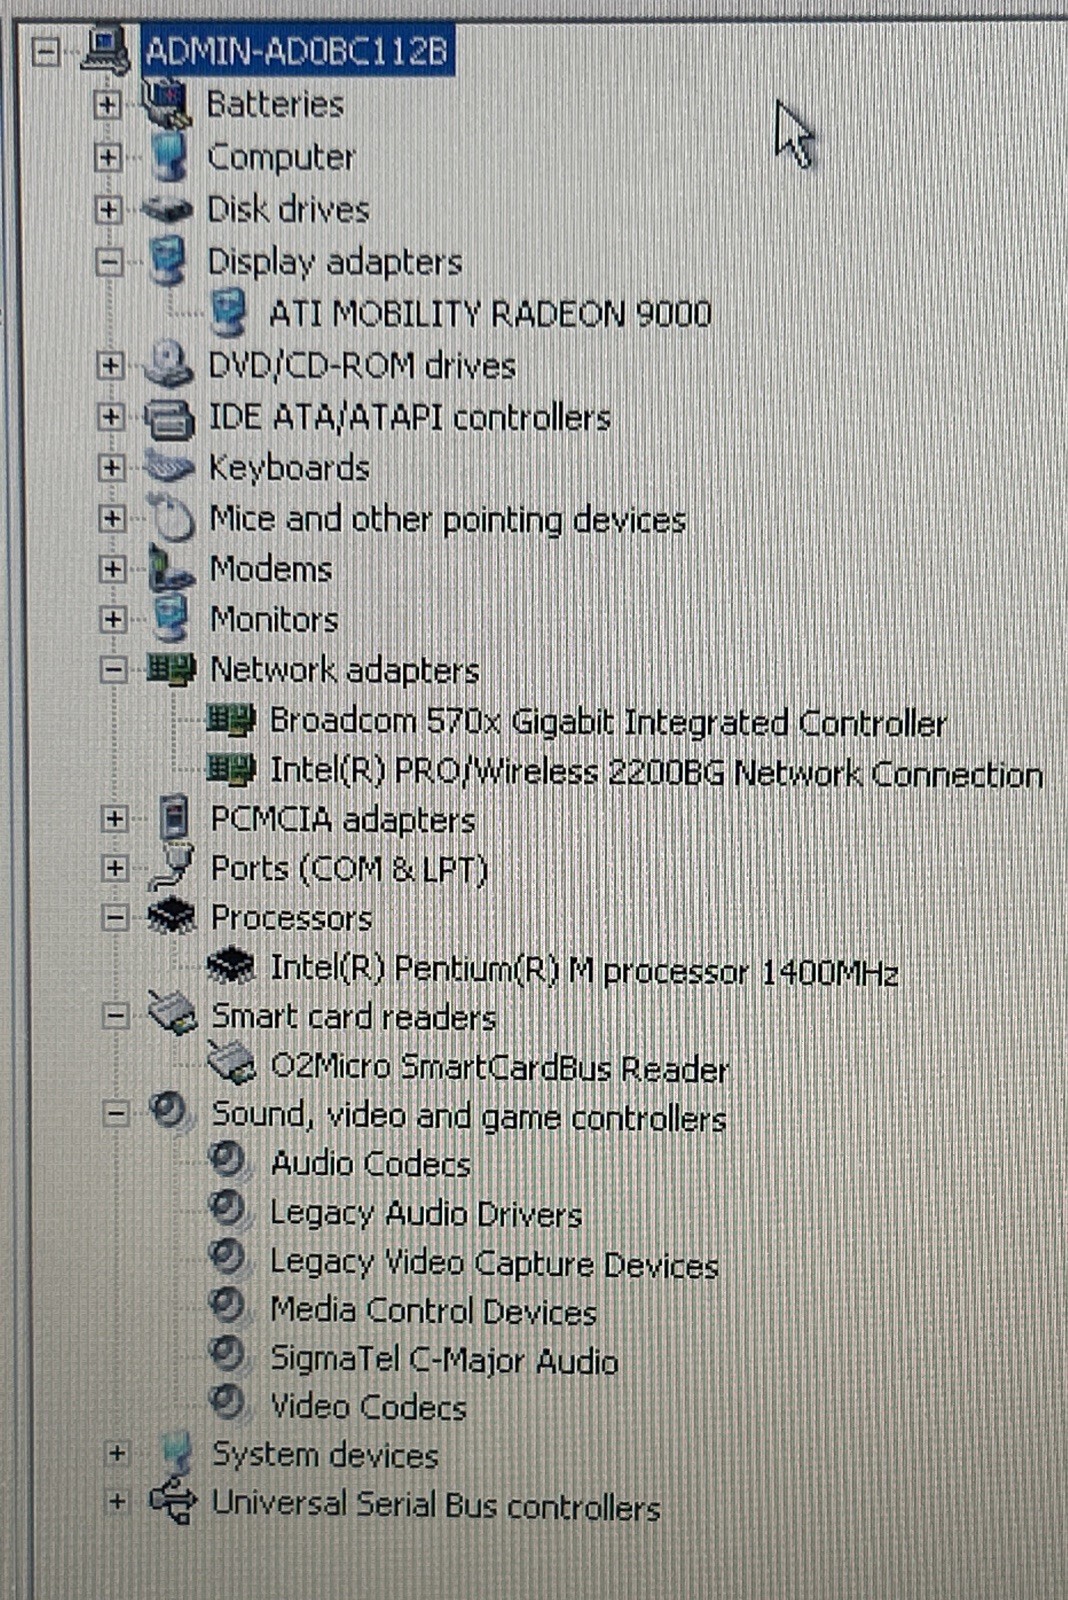Select the SigmaTel C-Major Audio label
The height and width of the screenshot is (1600, 1068).
(x=444, y=1360)
